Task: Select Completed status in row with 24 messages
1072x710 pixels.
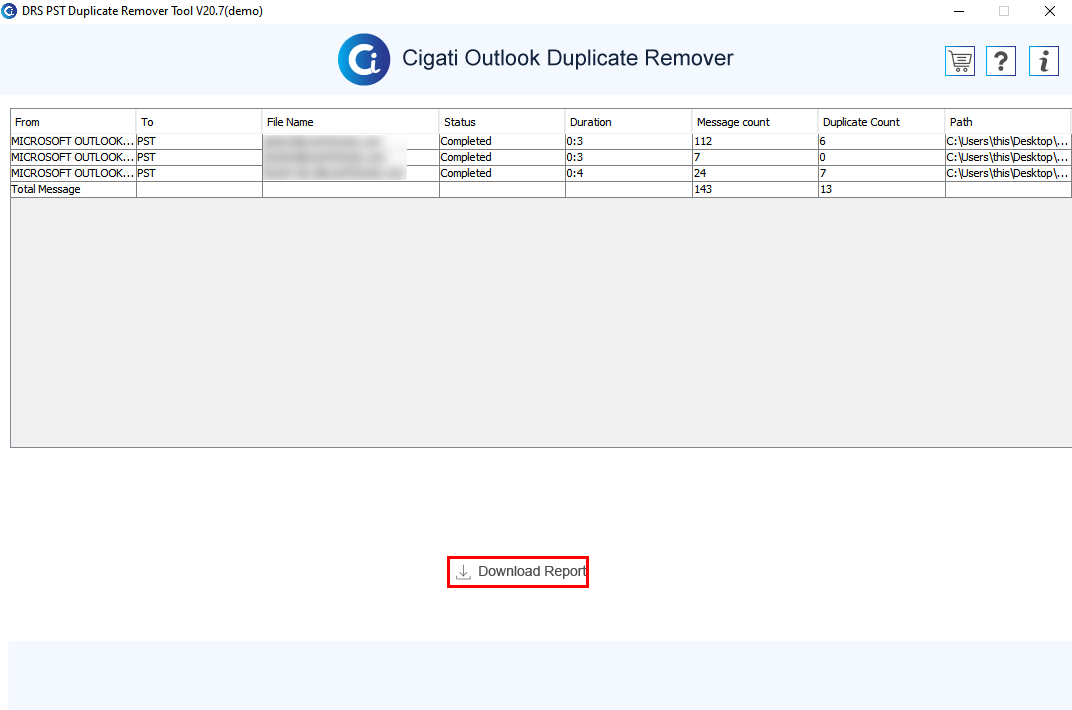Action: [x=502, y=173]
